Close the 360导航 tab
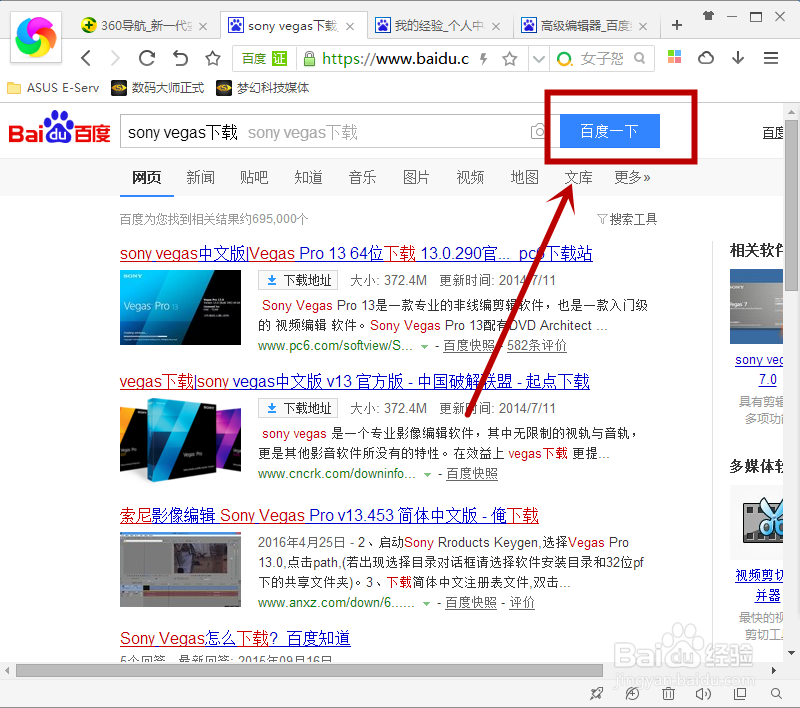The width and height of the screenshot is (800, 708). 203,26
